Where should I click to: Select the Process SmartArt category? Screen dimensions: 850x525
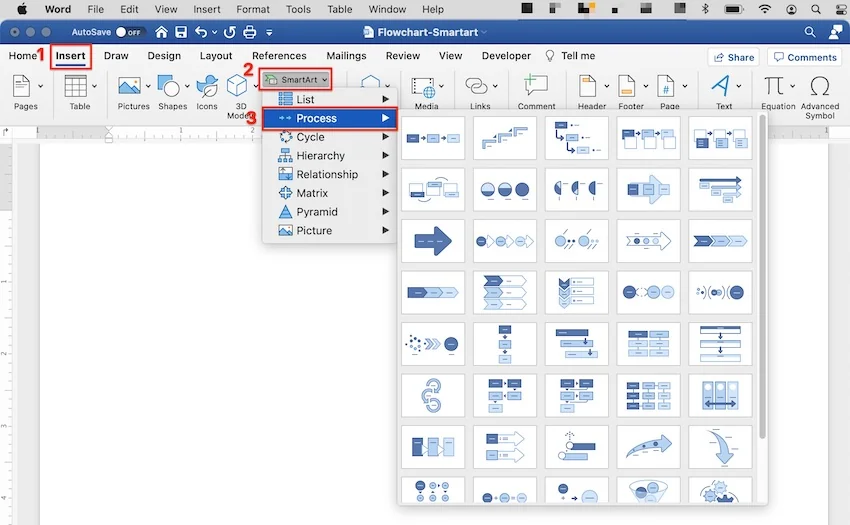point(330,118)
